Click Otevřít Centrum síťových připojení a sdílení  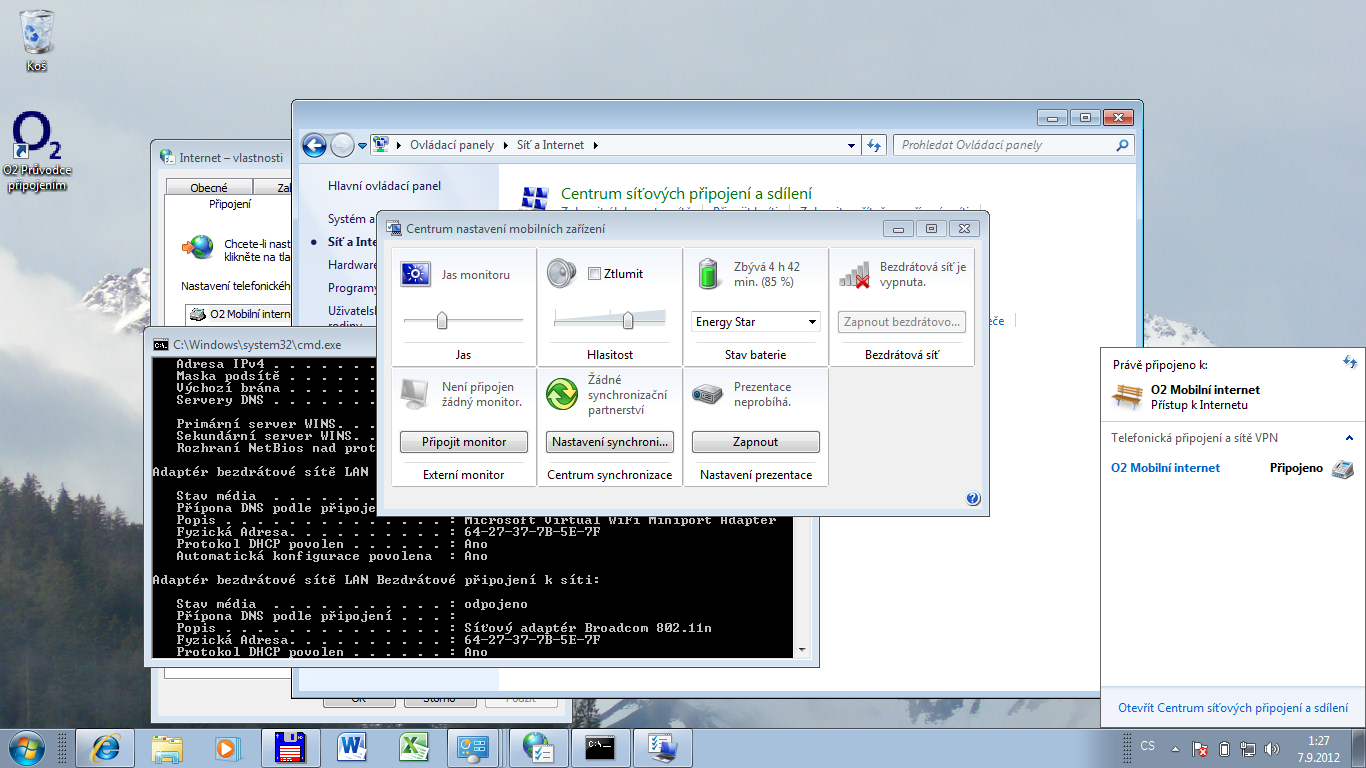[x=1232, y=708]
